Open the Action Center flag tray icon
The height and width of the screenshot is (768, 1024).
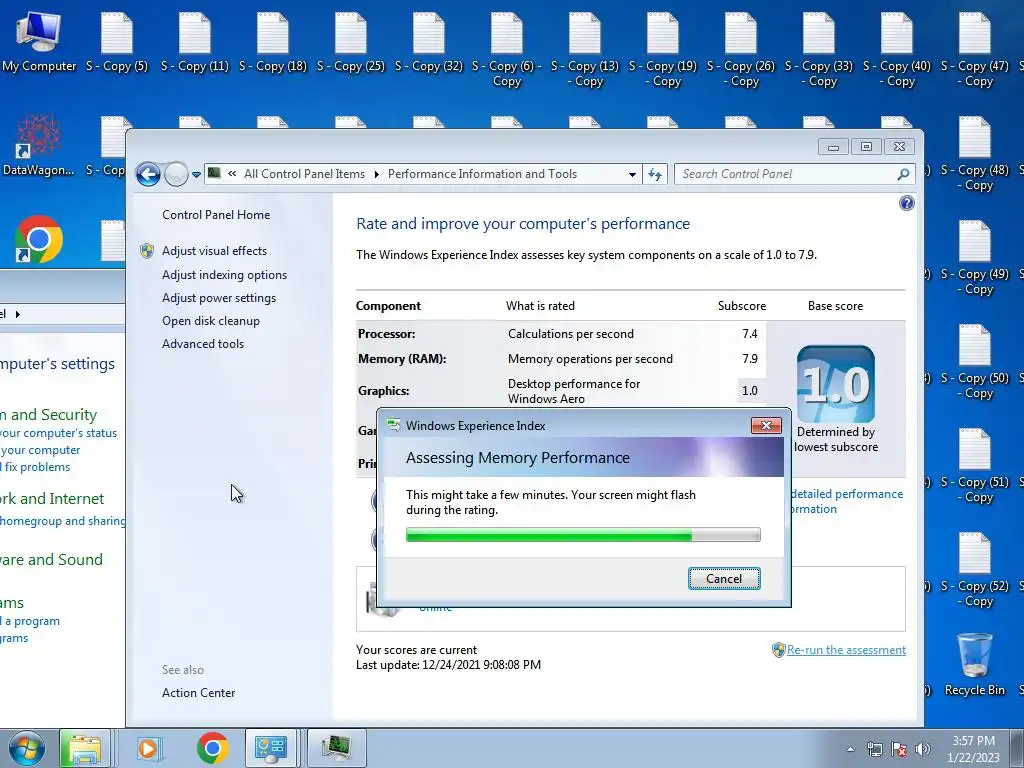(899, 750)
